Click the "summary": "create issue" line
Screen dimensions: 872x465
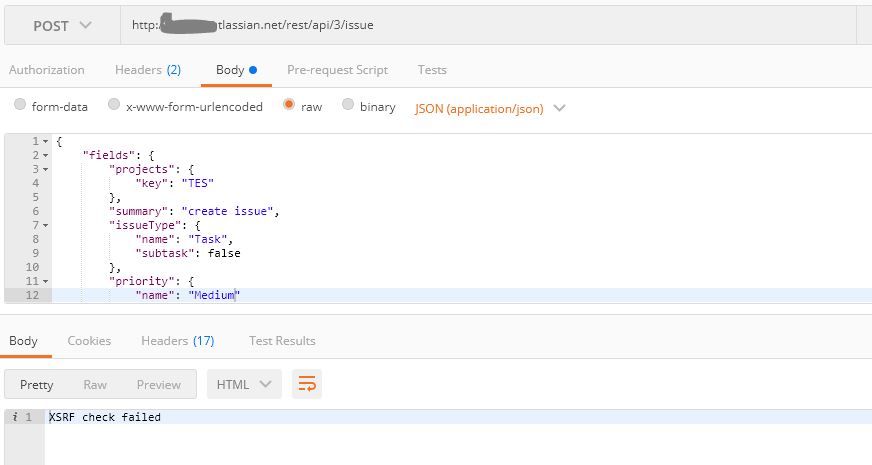(194, 211)
